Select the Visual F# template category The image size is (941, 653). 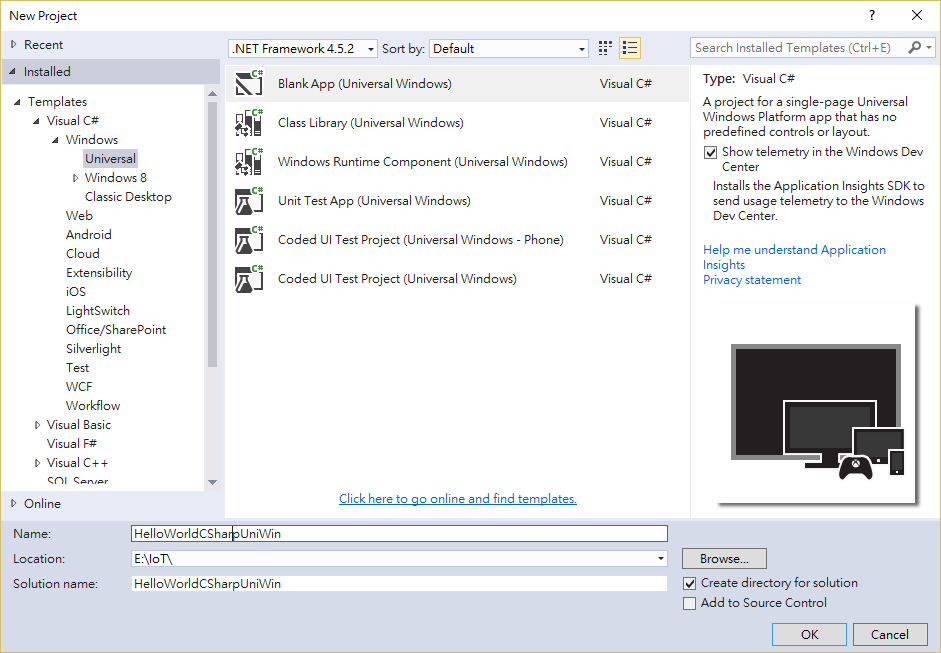[x=72, y=444]
